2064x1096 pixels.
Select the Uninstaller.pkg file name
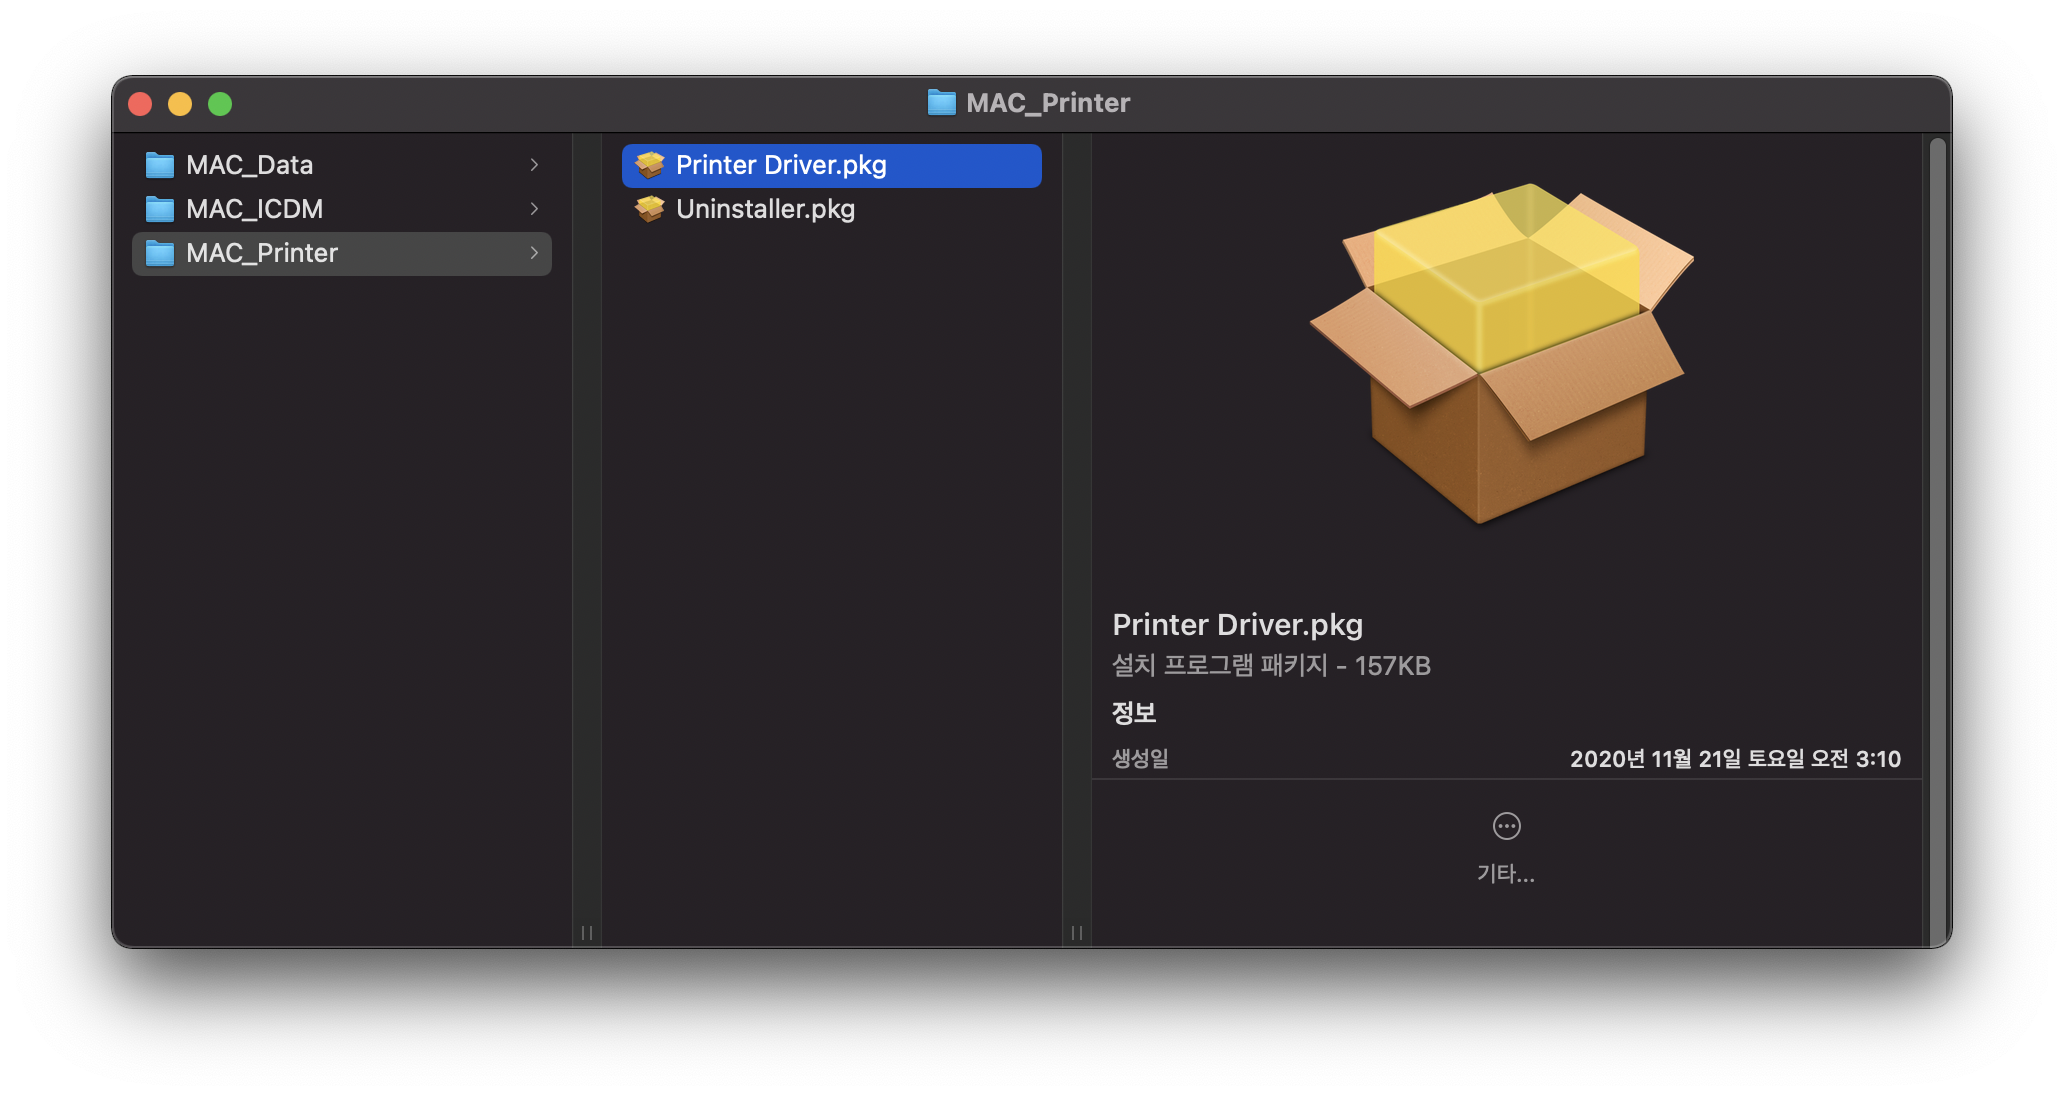point(765,209)
